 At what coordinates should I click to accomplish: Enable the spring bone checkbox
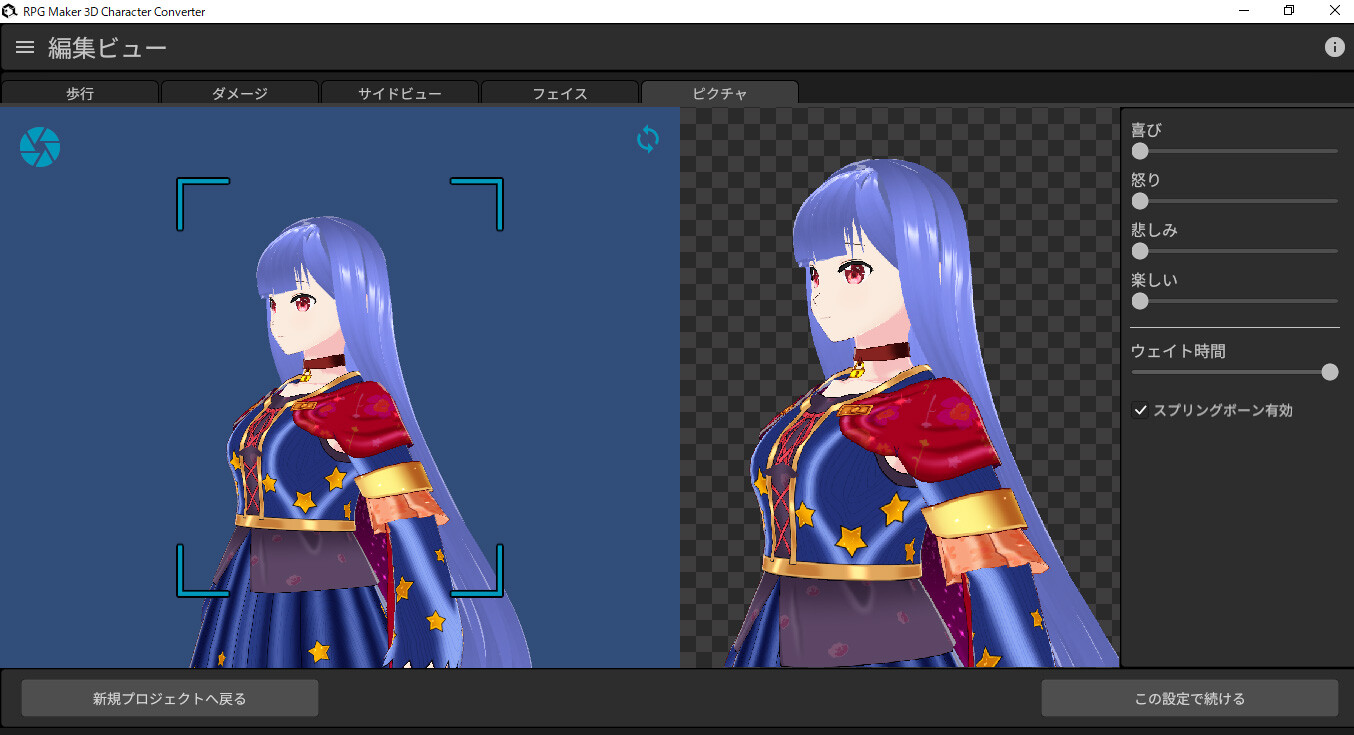[x=1140, y=409]
